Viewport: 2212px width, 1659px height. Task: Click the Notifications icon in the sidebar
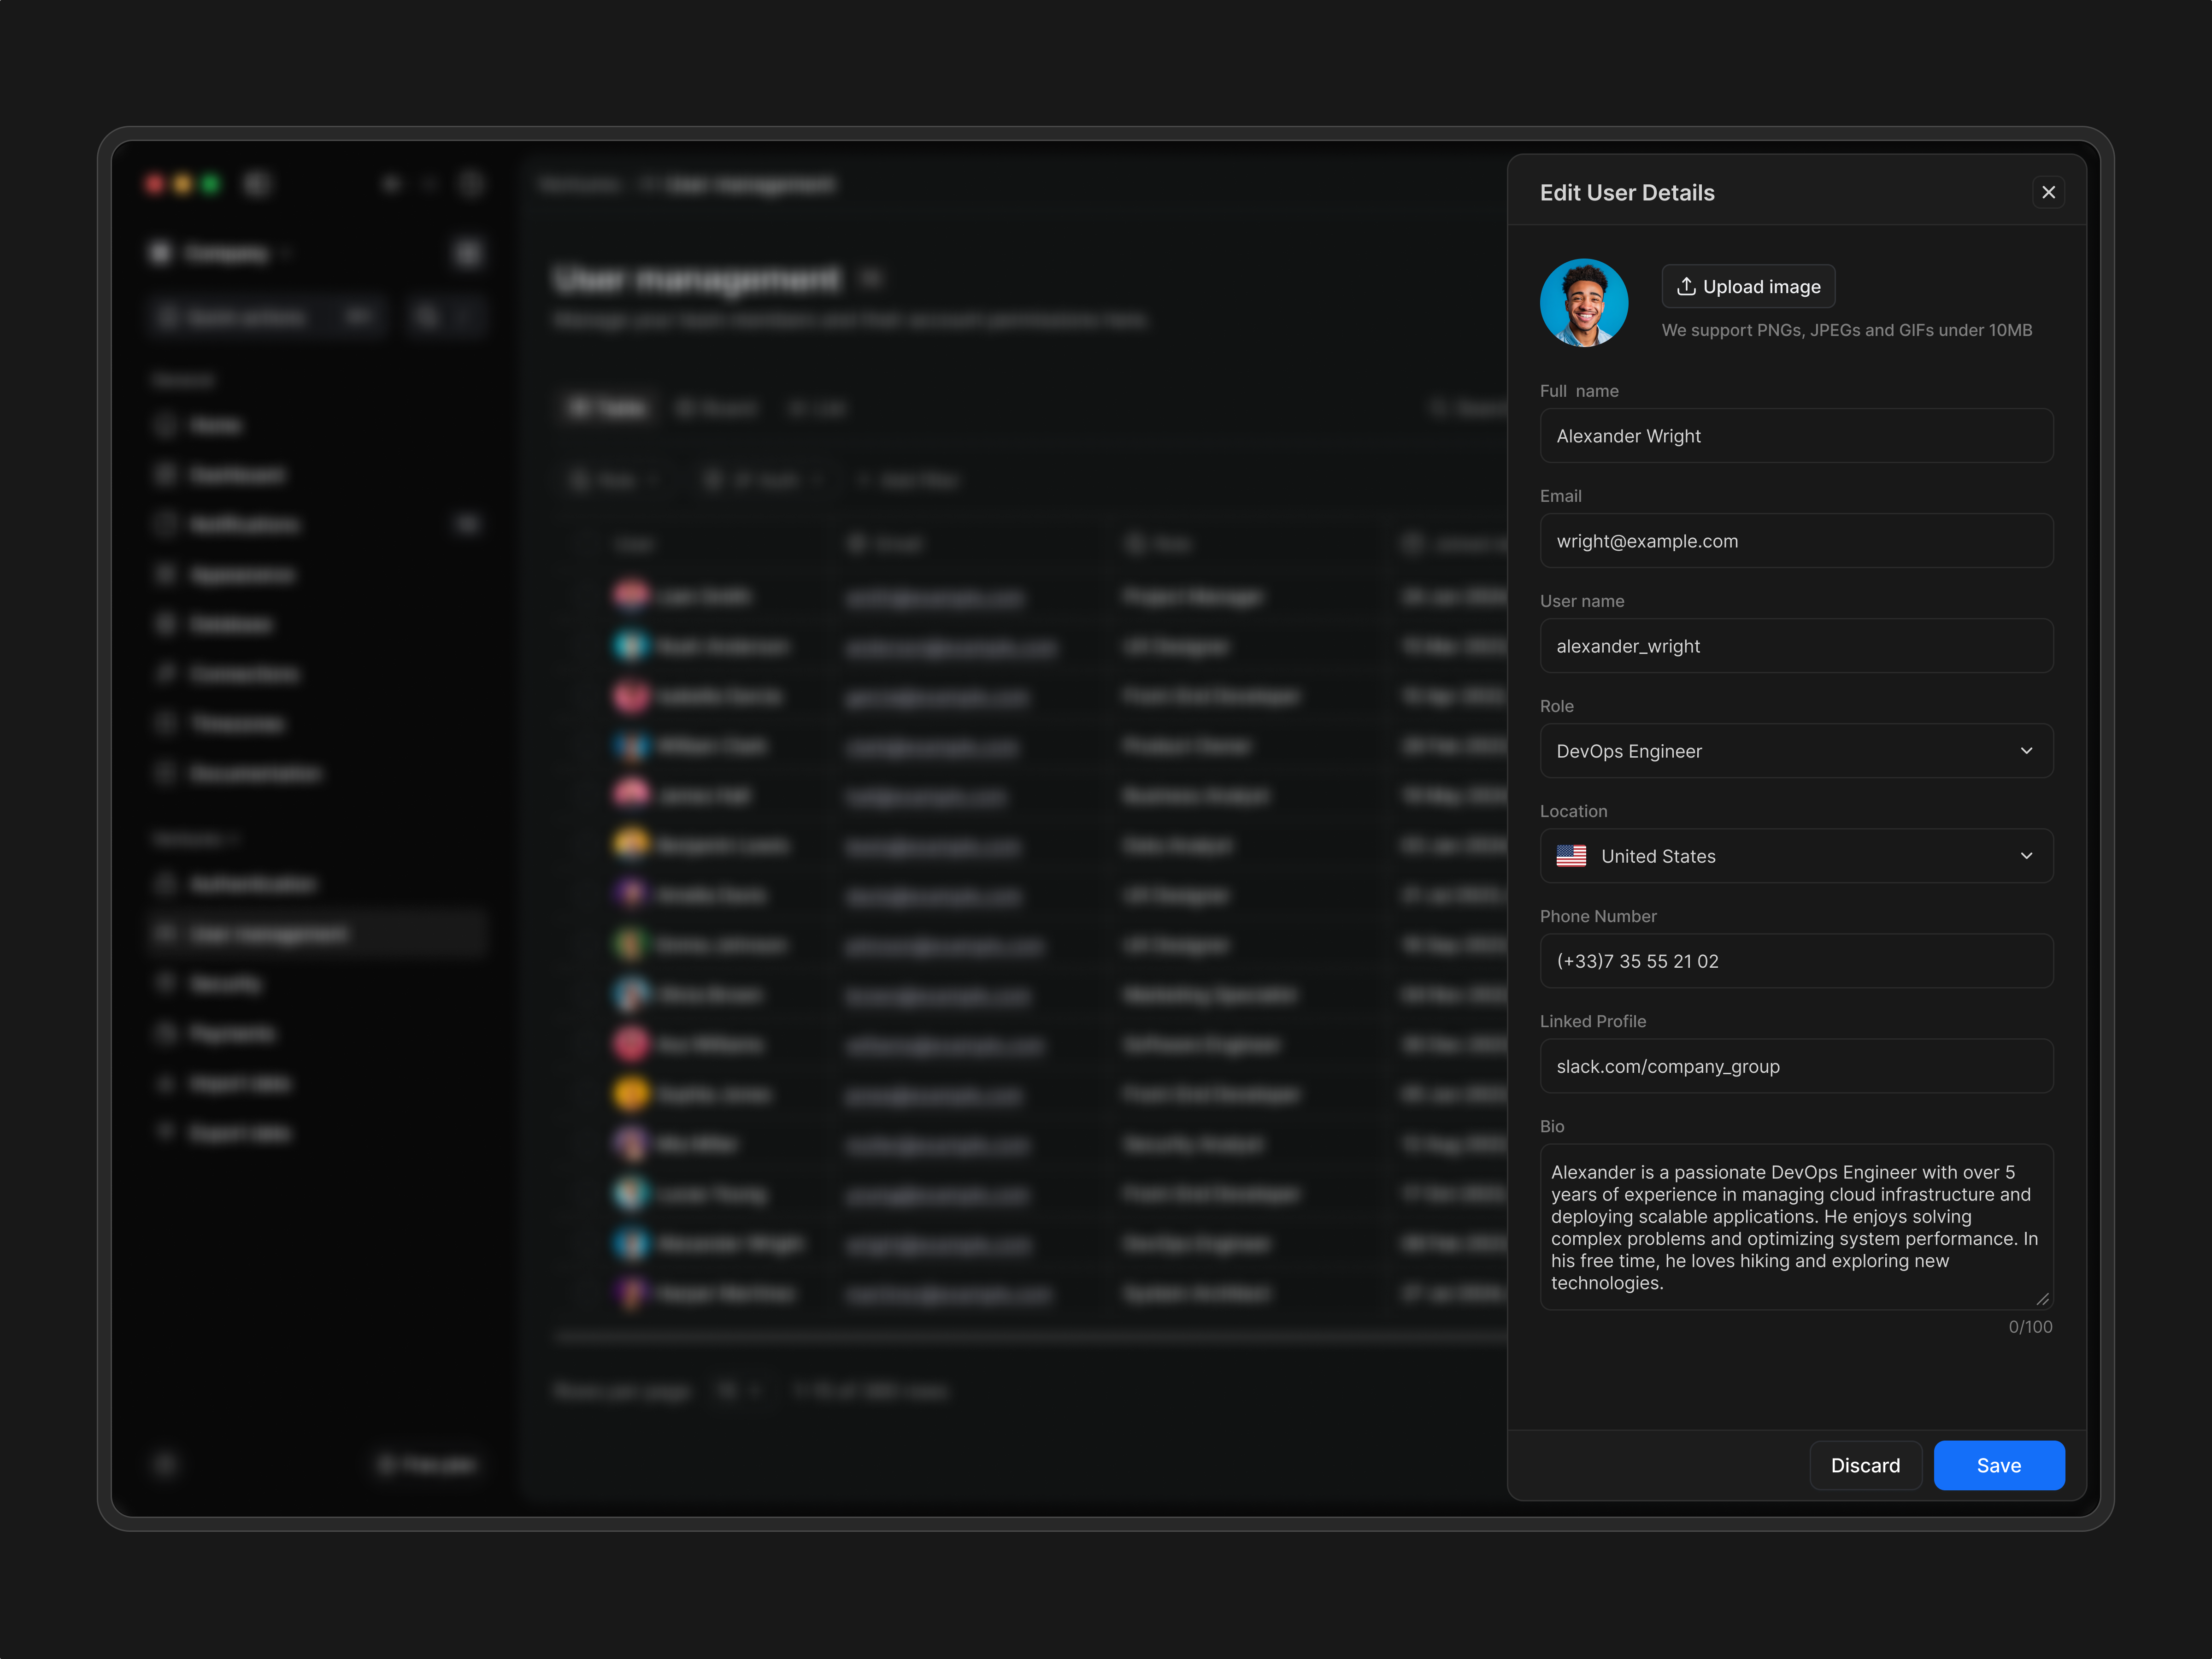tap(166, 524)
